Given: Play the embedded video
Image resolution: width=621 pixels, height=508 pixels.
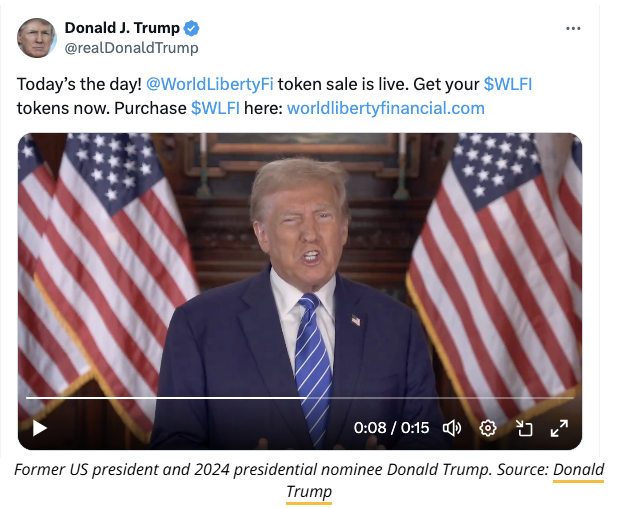Looking at the screenshot, I should pos(40,428).
